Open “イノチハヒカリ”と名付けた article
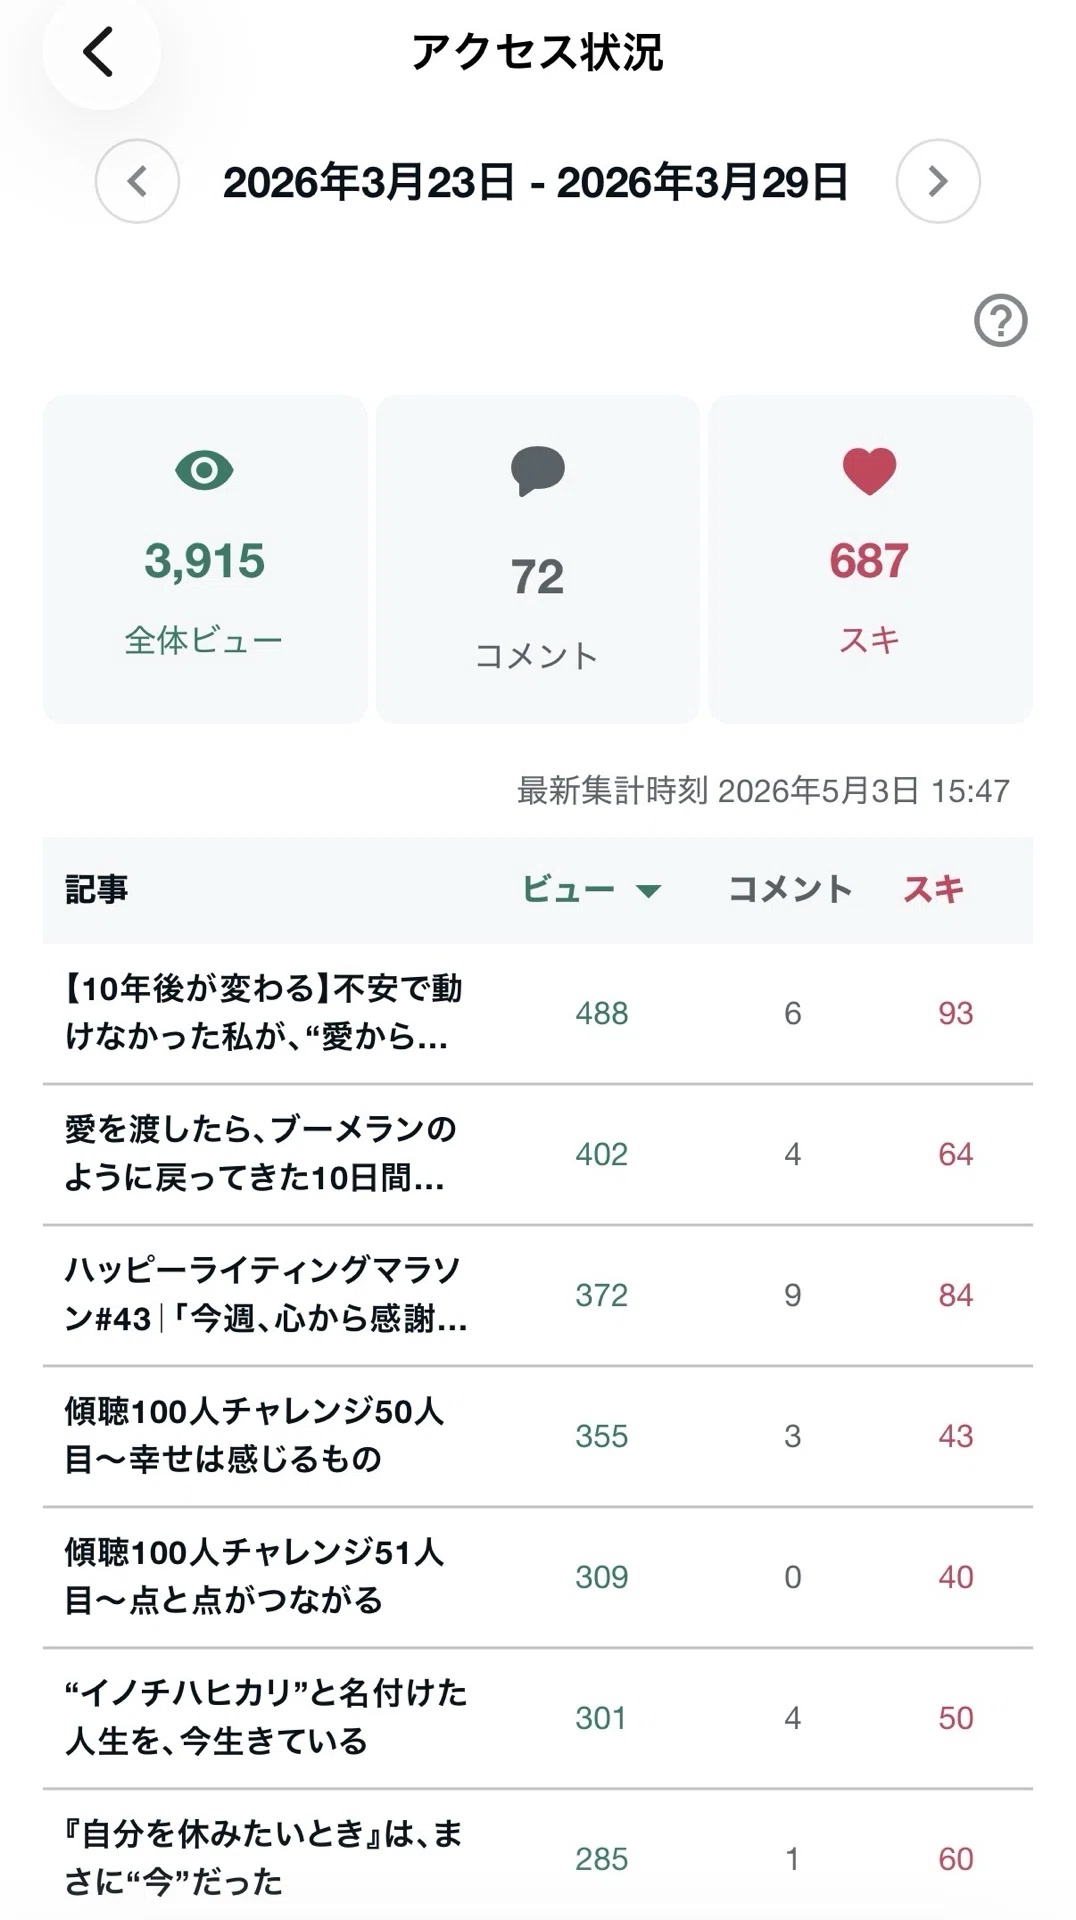Screen dimensions: 1076x1920 coord(538,1718)
